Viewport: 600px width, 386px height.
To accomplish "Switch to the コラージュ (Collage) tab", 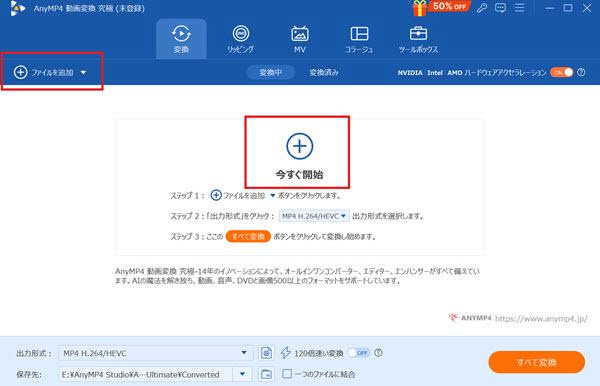I will [x=359, y=39].
